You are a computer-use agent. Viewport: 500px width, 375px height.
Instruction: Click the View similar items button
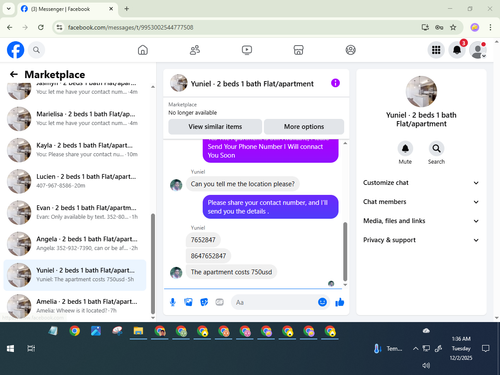coord(215,127)
